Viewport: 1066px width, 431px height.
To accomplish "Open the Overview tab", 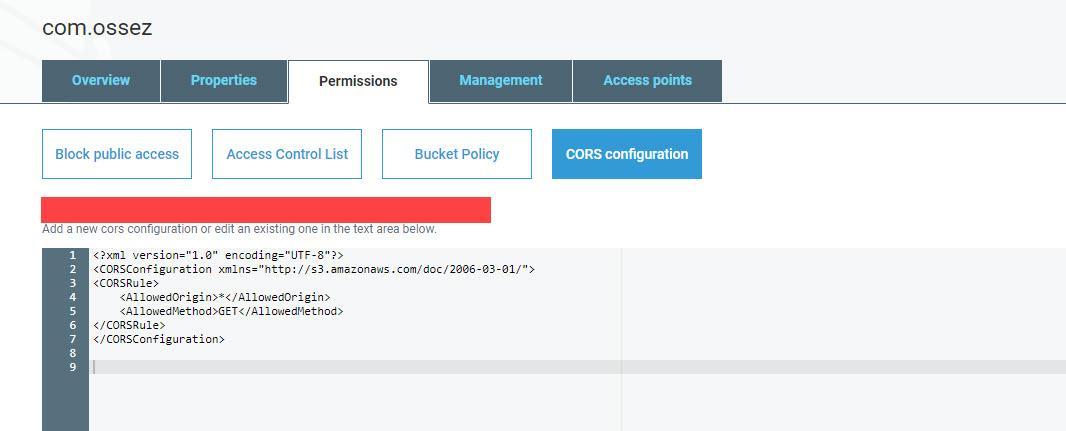I will click(x=101, y=81).
